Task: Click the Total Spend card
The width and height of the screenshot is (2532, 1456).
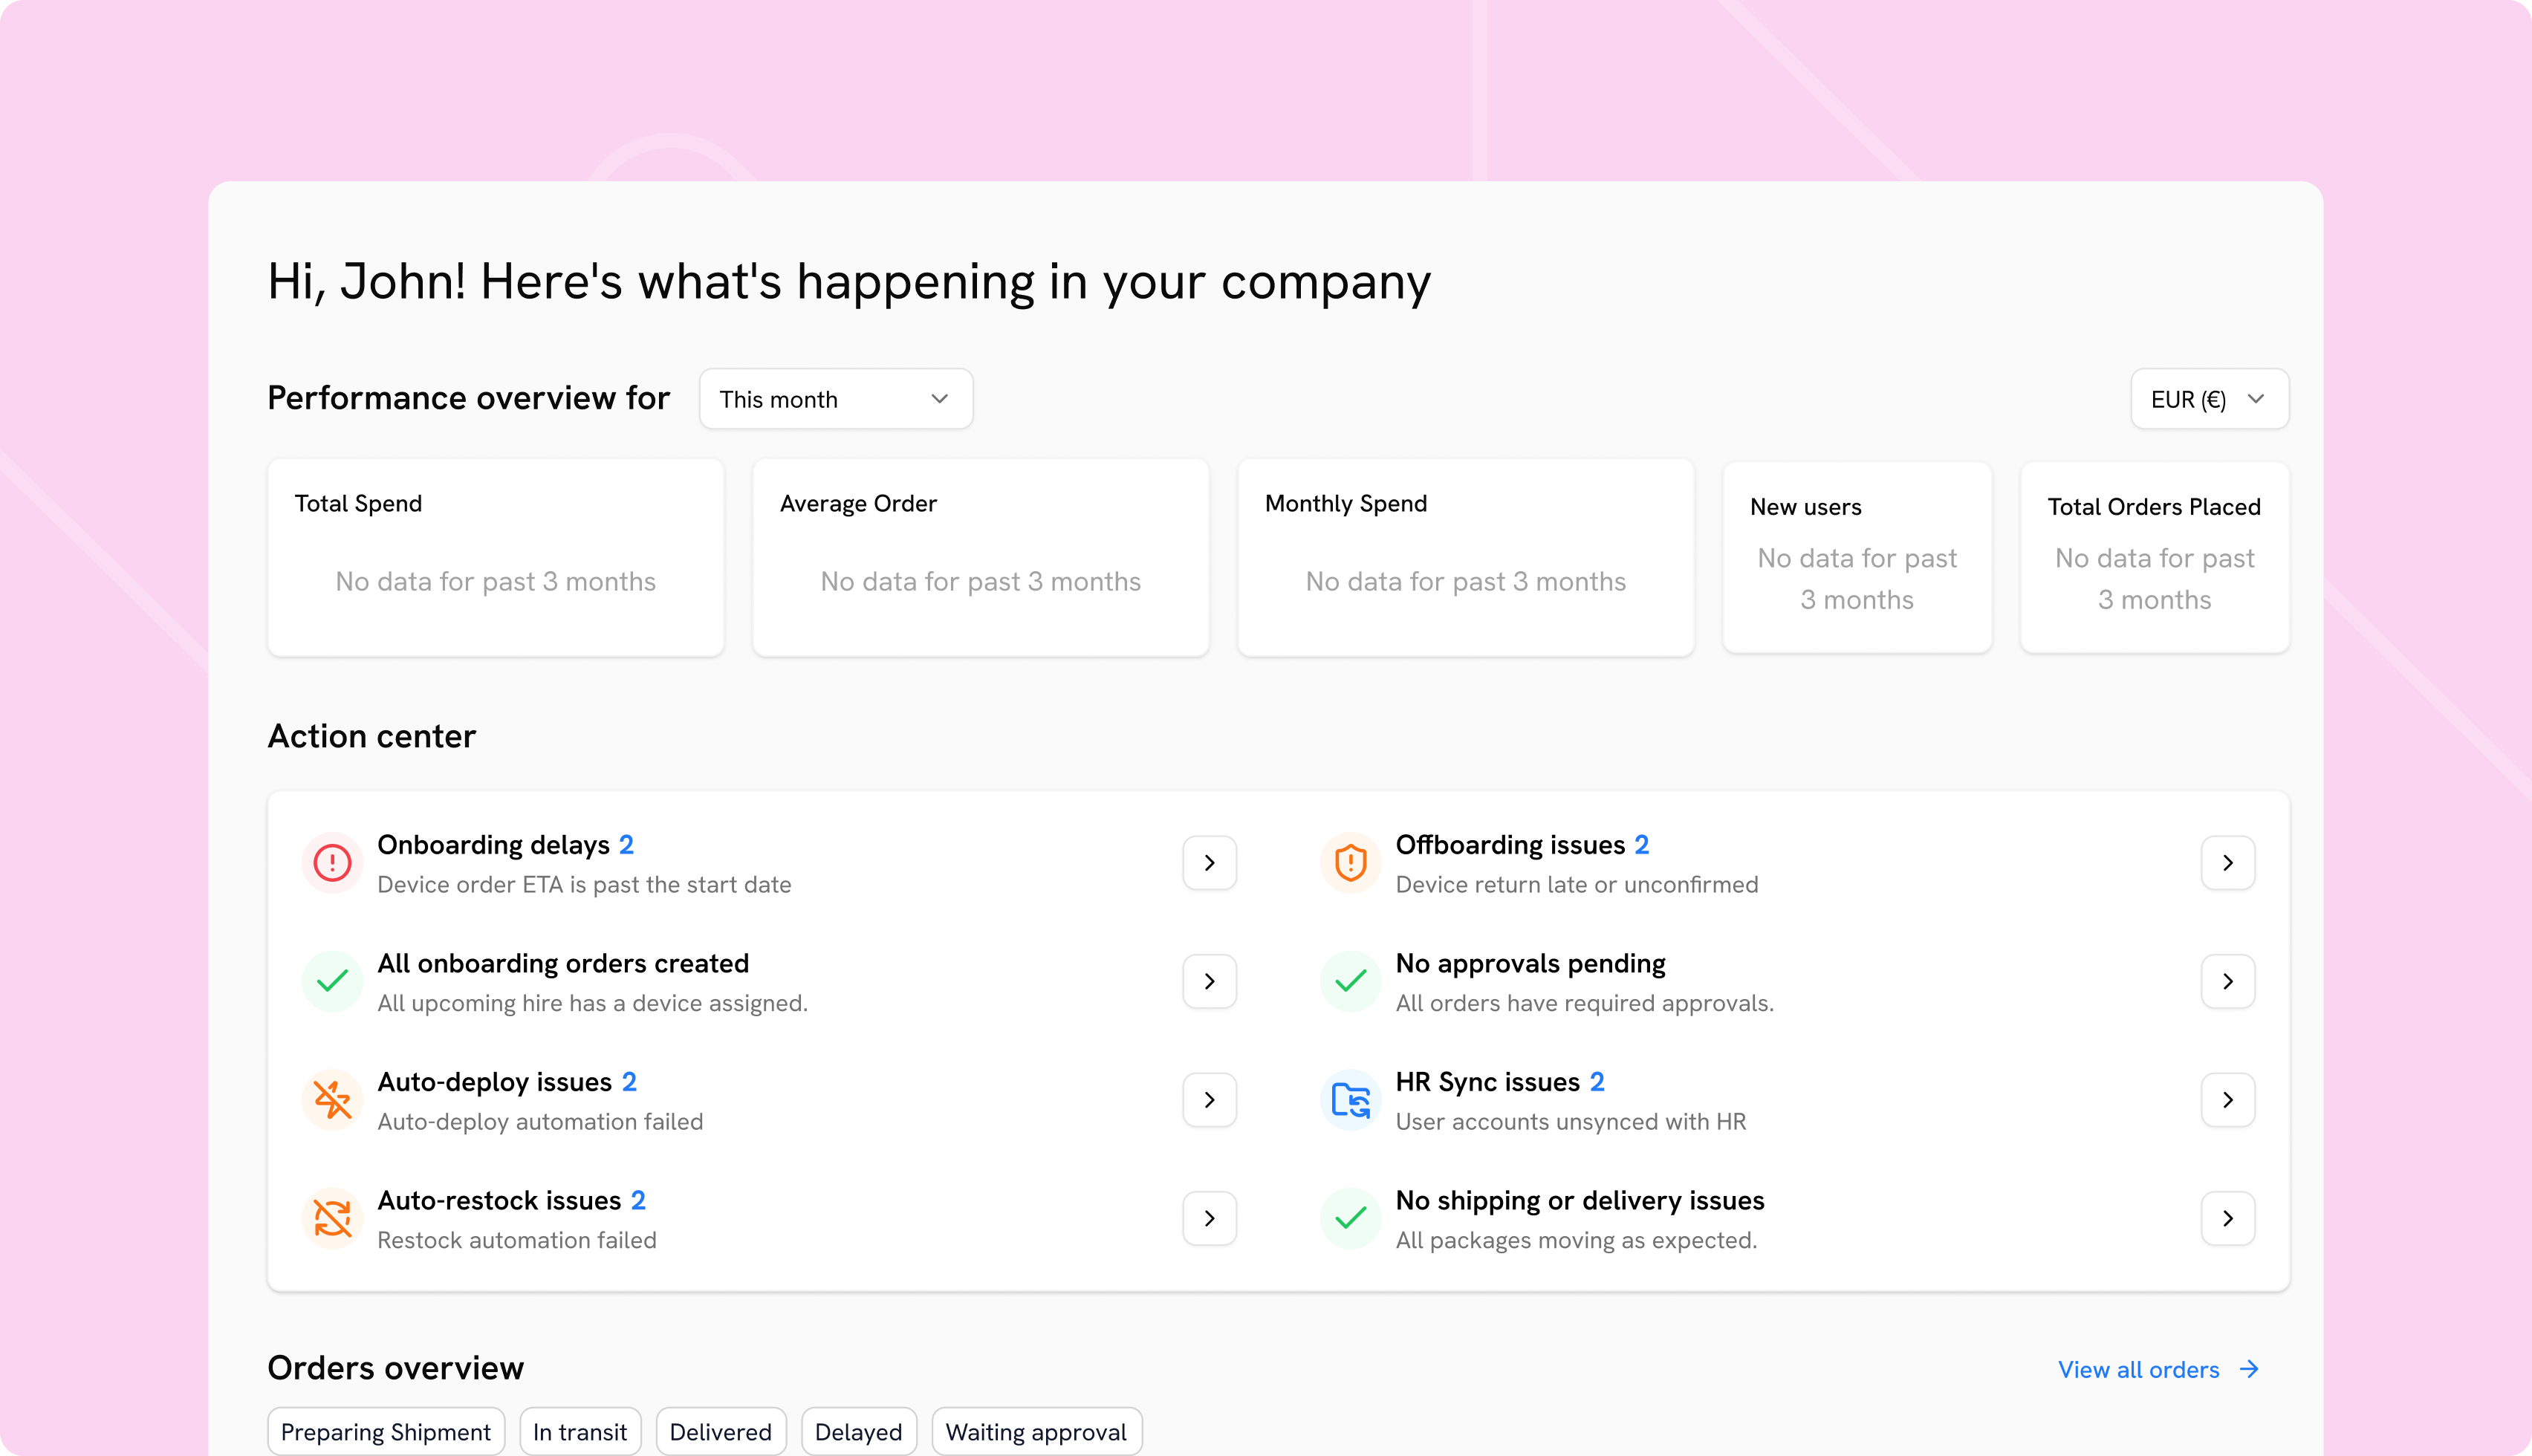Action: pos(495,557)
